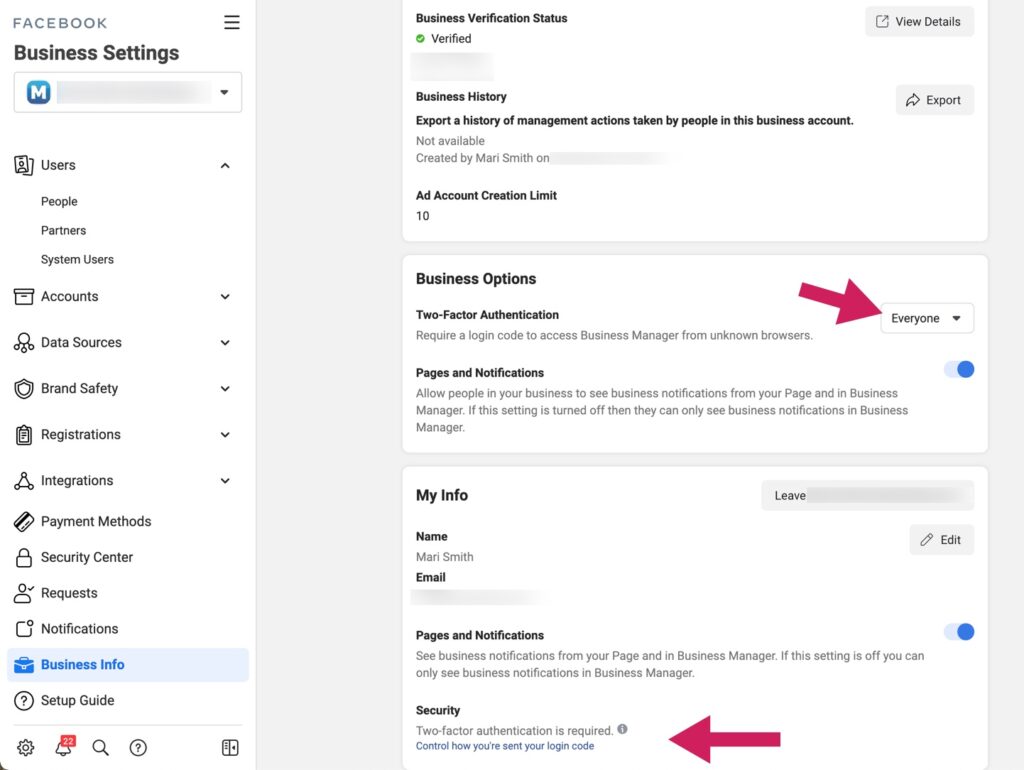This screenshot has width=1024, height=770.
Task: Open Notifications in the sidebar
Action: point(80,628)
